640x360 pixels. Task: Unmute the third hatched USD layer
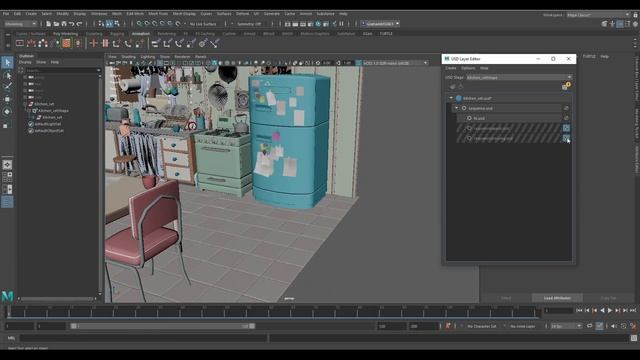click(x=566, y=128)
